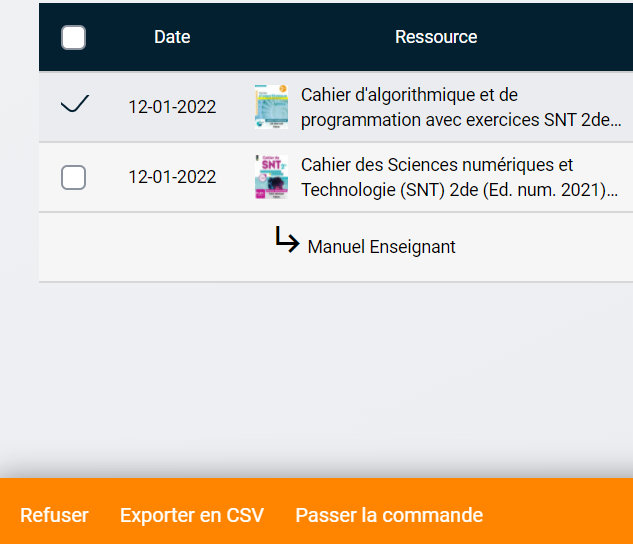
Task: Toggle the select-all checkbox in table header
Action: click(73, 38)
